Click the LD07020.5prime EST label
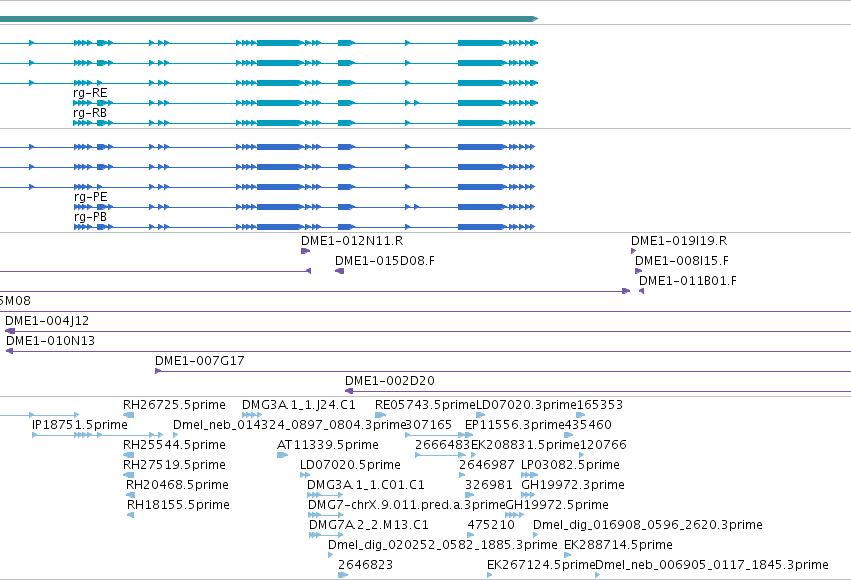This screenshot has width=851, height=580. pos(350,465)
